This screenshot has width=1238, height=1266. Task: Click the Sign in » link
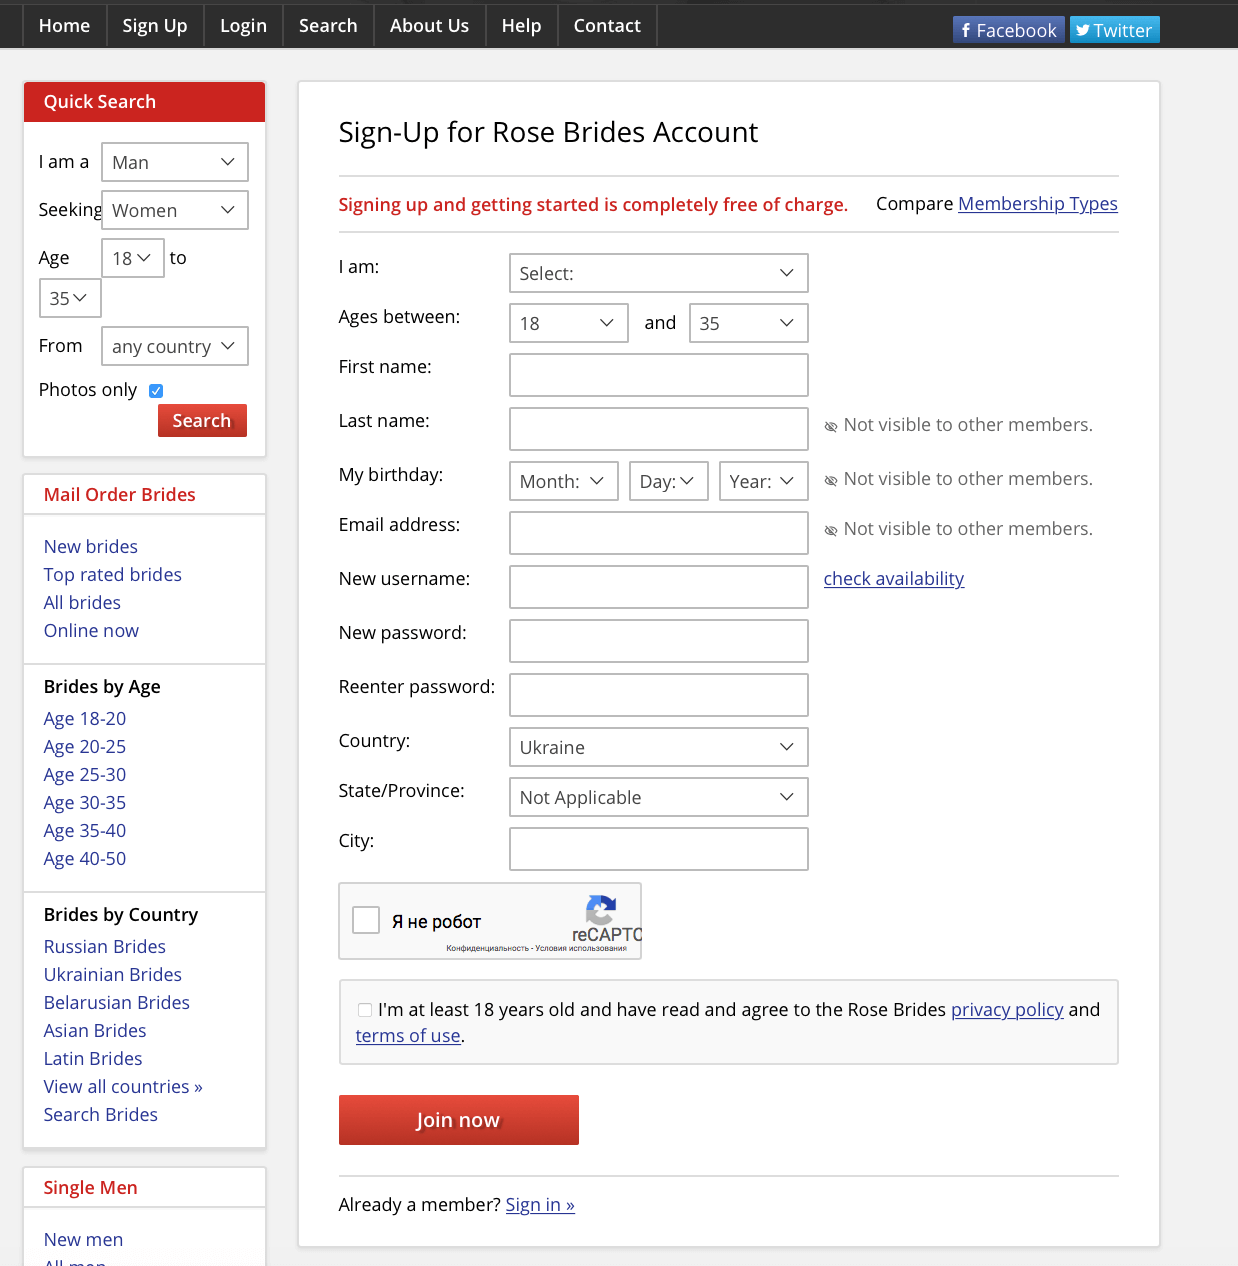(540, 1205)
